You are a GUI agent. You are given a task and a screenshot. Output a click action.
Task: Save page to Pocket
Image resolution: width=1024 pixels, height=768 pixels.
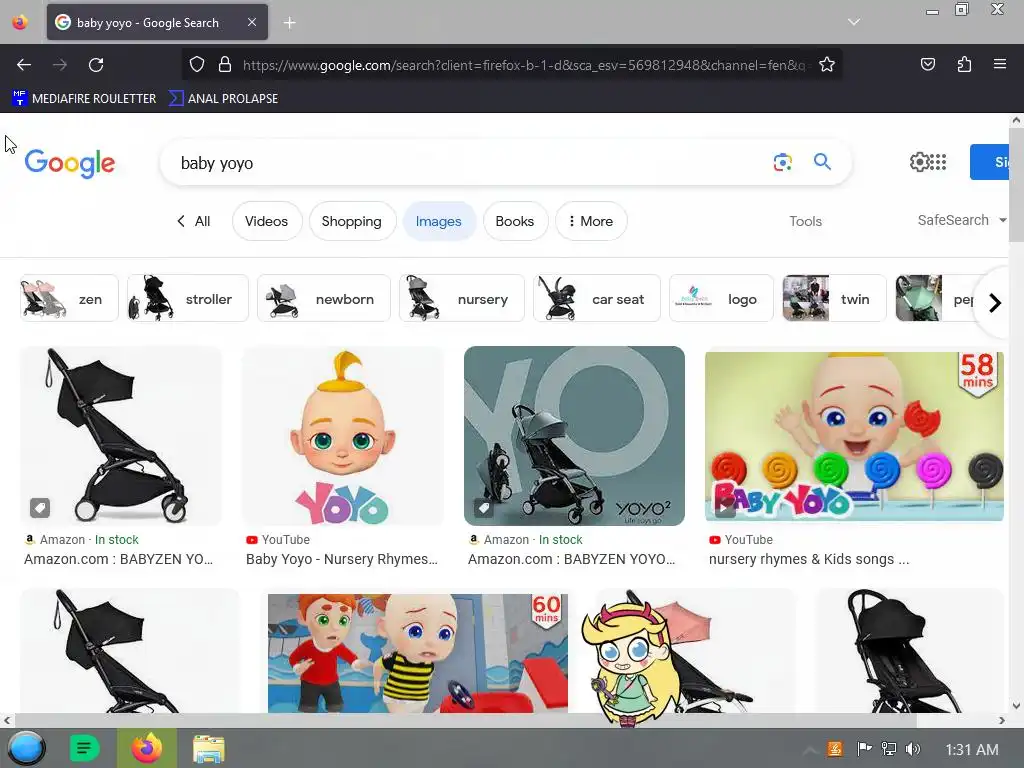928,65
